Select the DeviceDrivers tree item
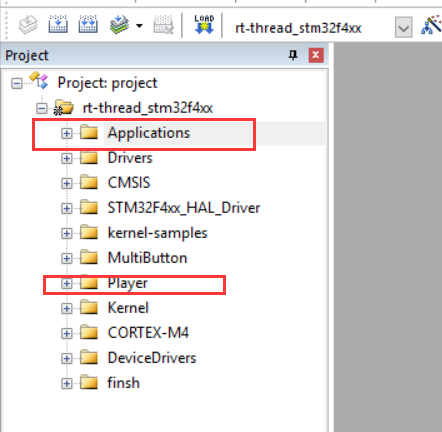 coord(152,358)
